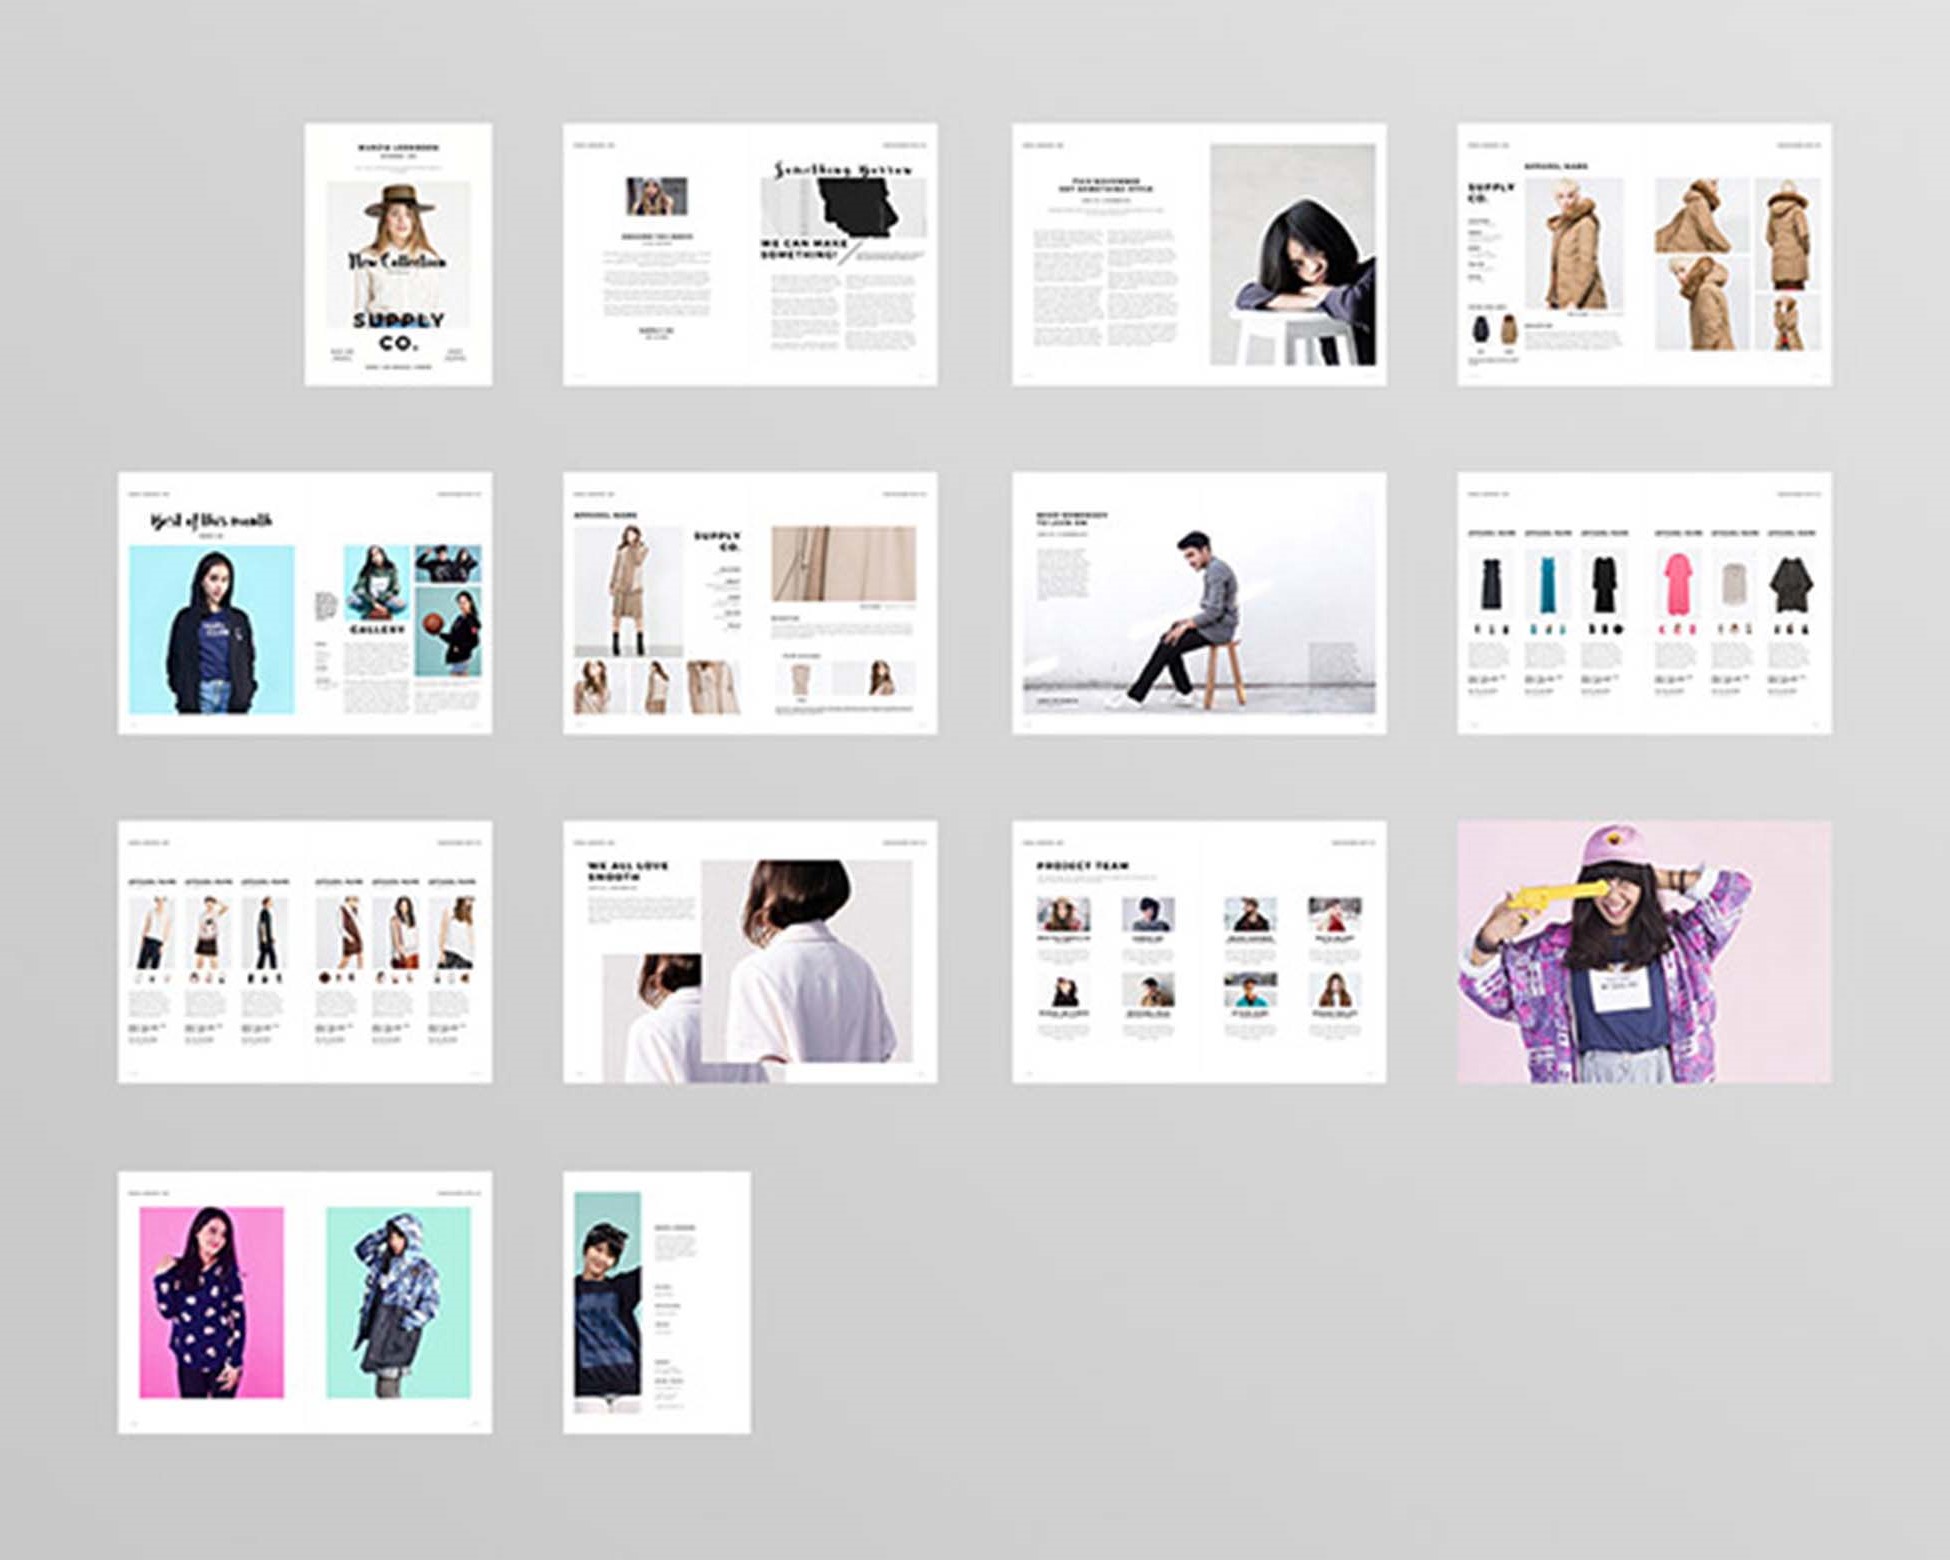The width and height of the screenshot is (1950, 1560).
Task: Open spread with pink and mint portraits
Action: point(304,1302)
